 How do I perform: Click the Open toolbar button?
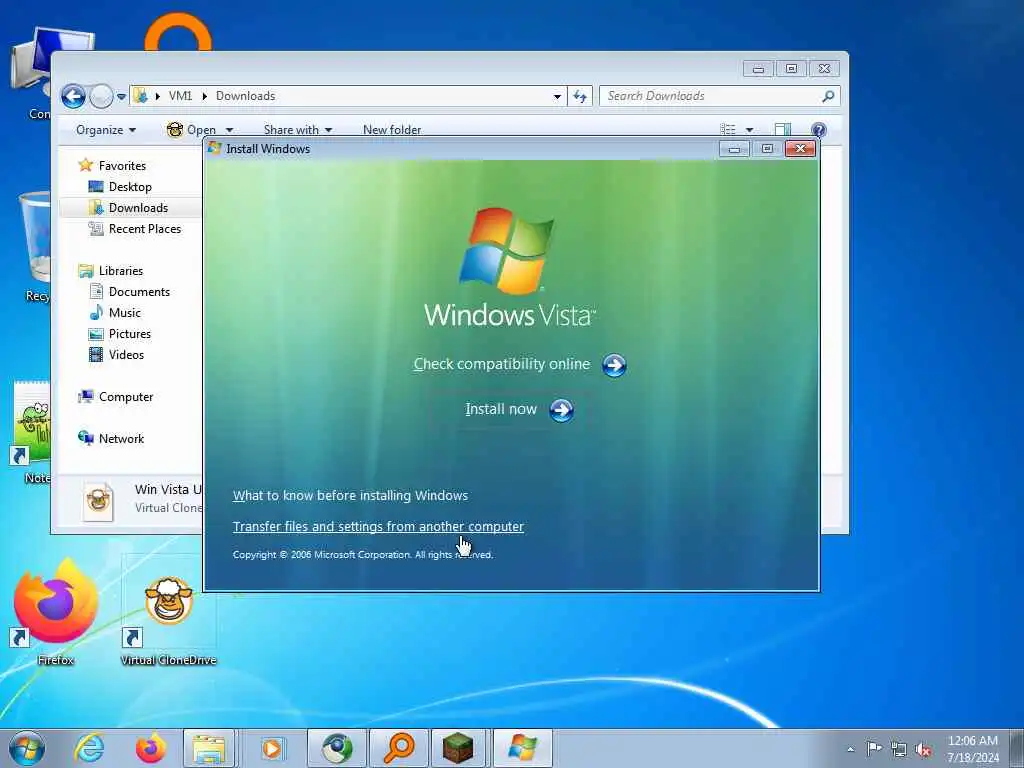191,130
